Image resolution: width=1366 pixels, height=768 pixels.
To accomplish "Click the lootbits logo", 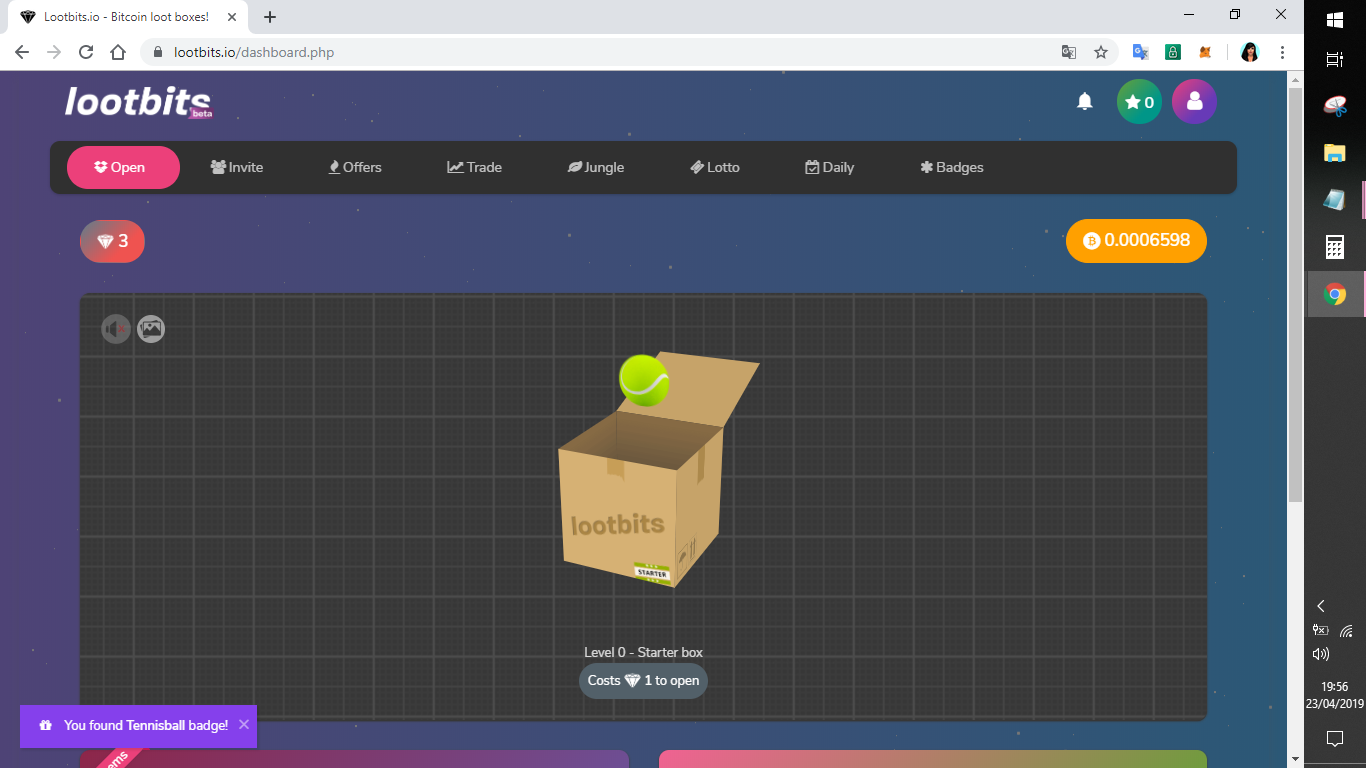I will coord(138,102).
